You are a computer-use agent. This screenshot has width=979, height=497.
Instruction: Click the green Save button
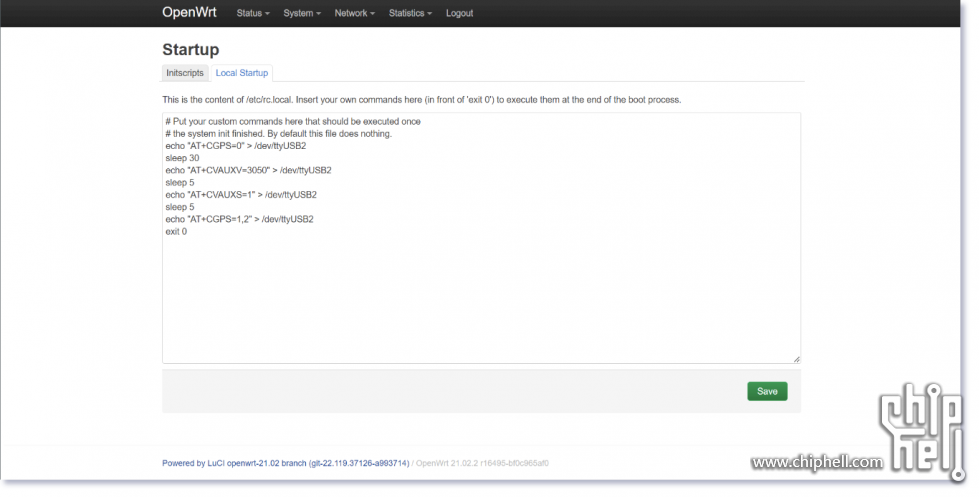pos(767,391)
